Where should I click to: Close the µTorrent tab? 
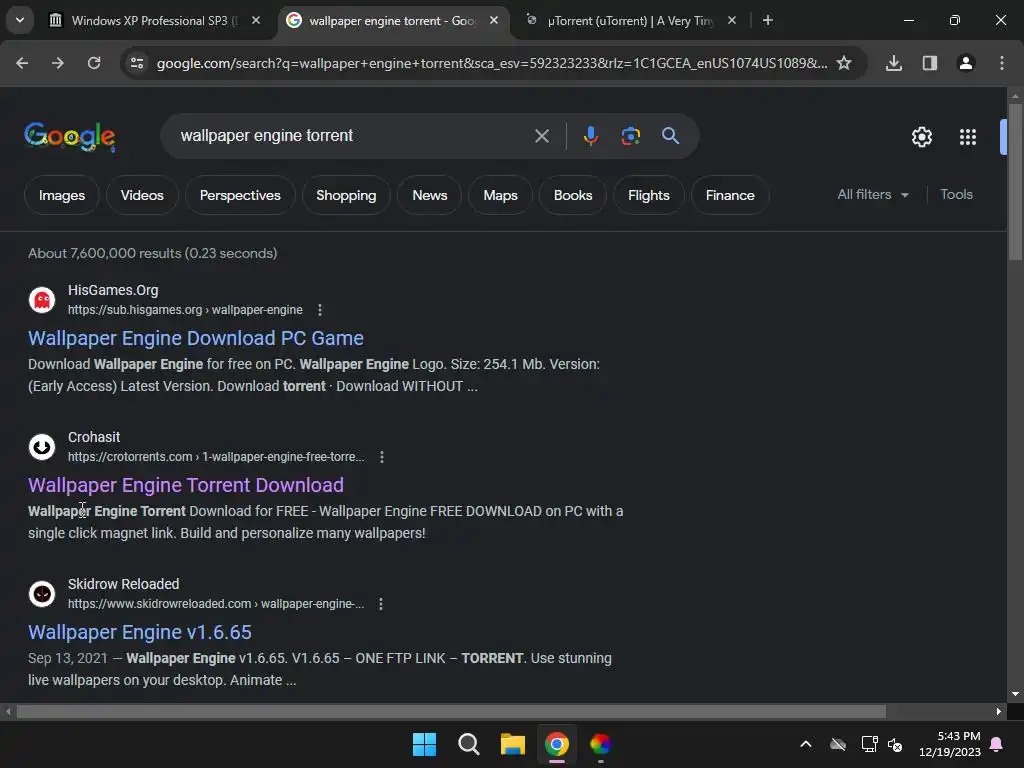coord(731,20)
